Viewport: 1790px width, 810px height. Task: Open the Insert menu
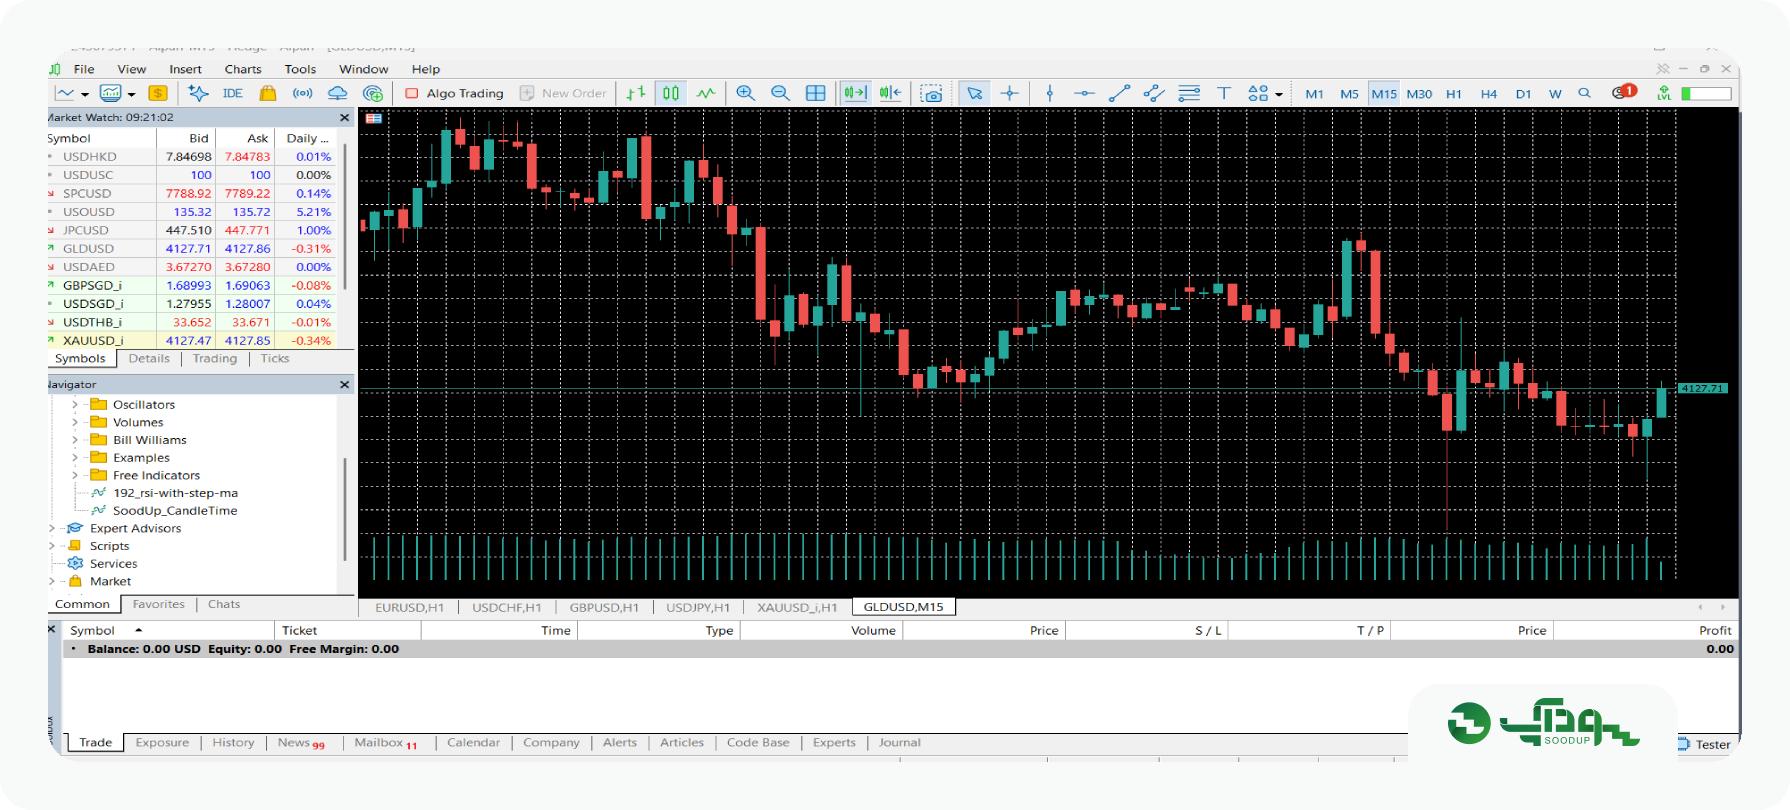pyautogui.click(x=185, y=69)
